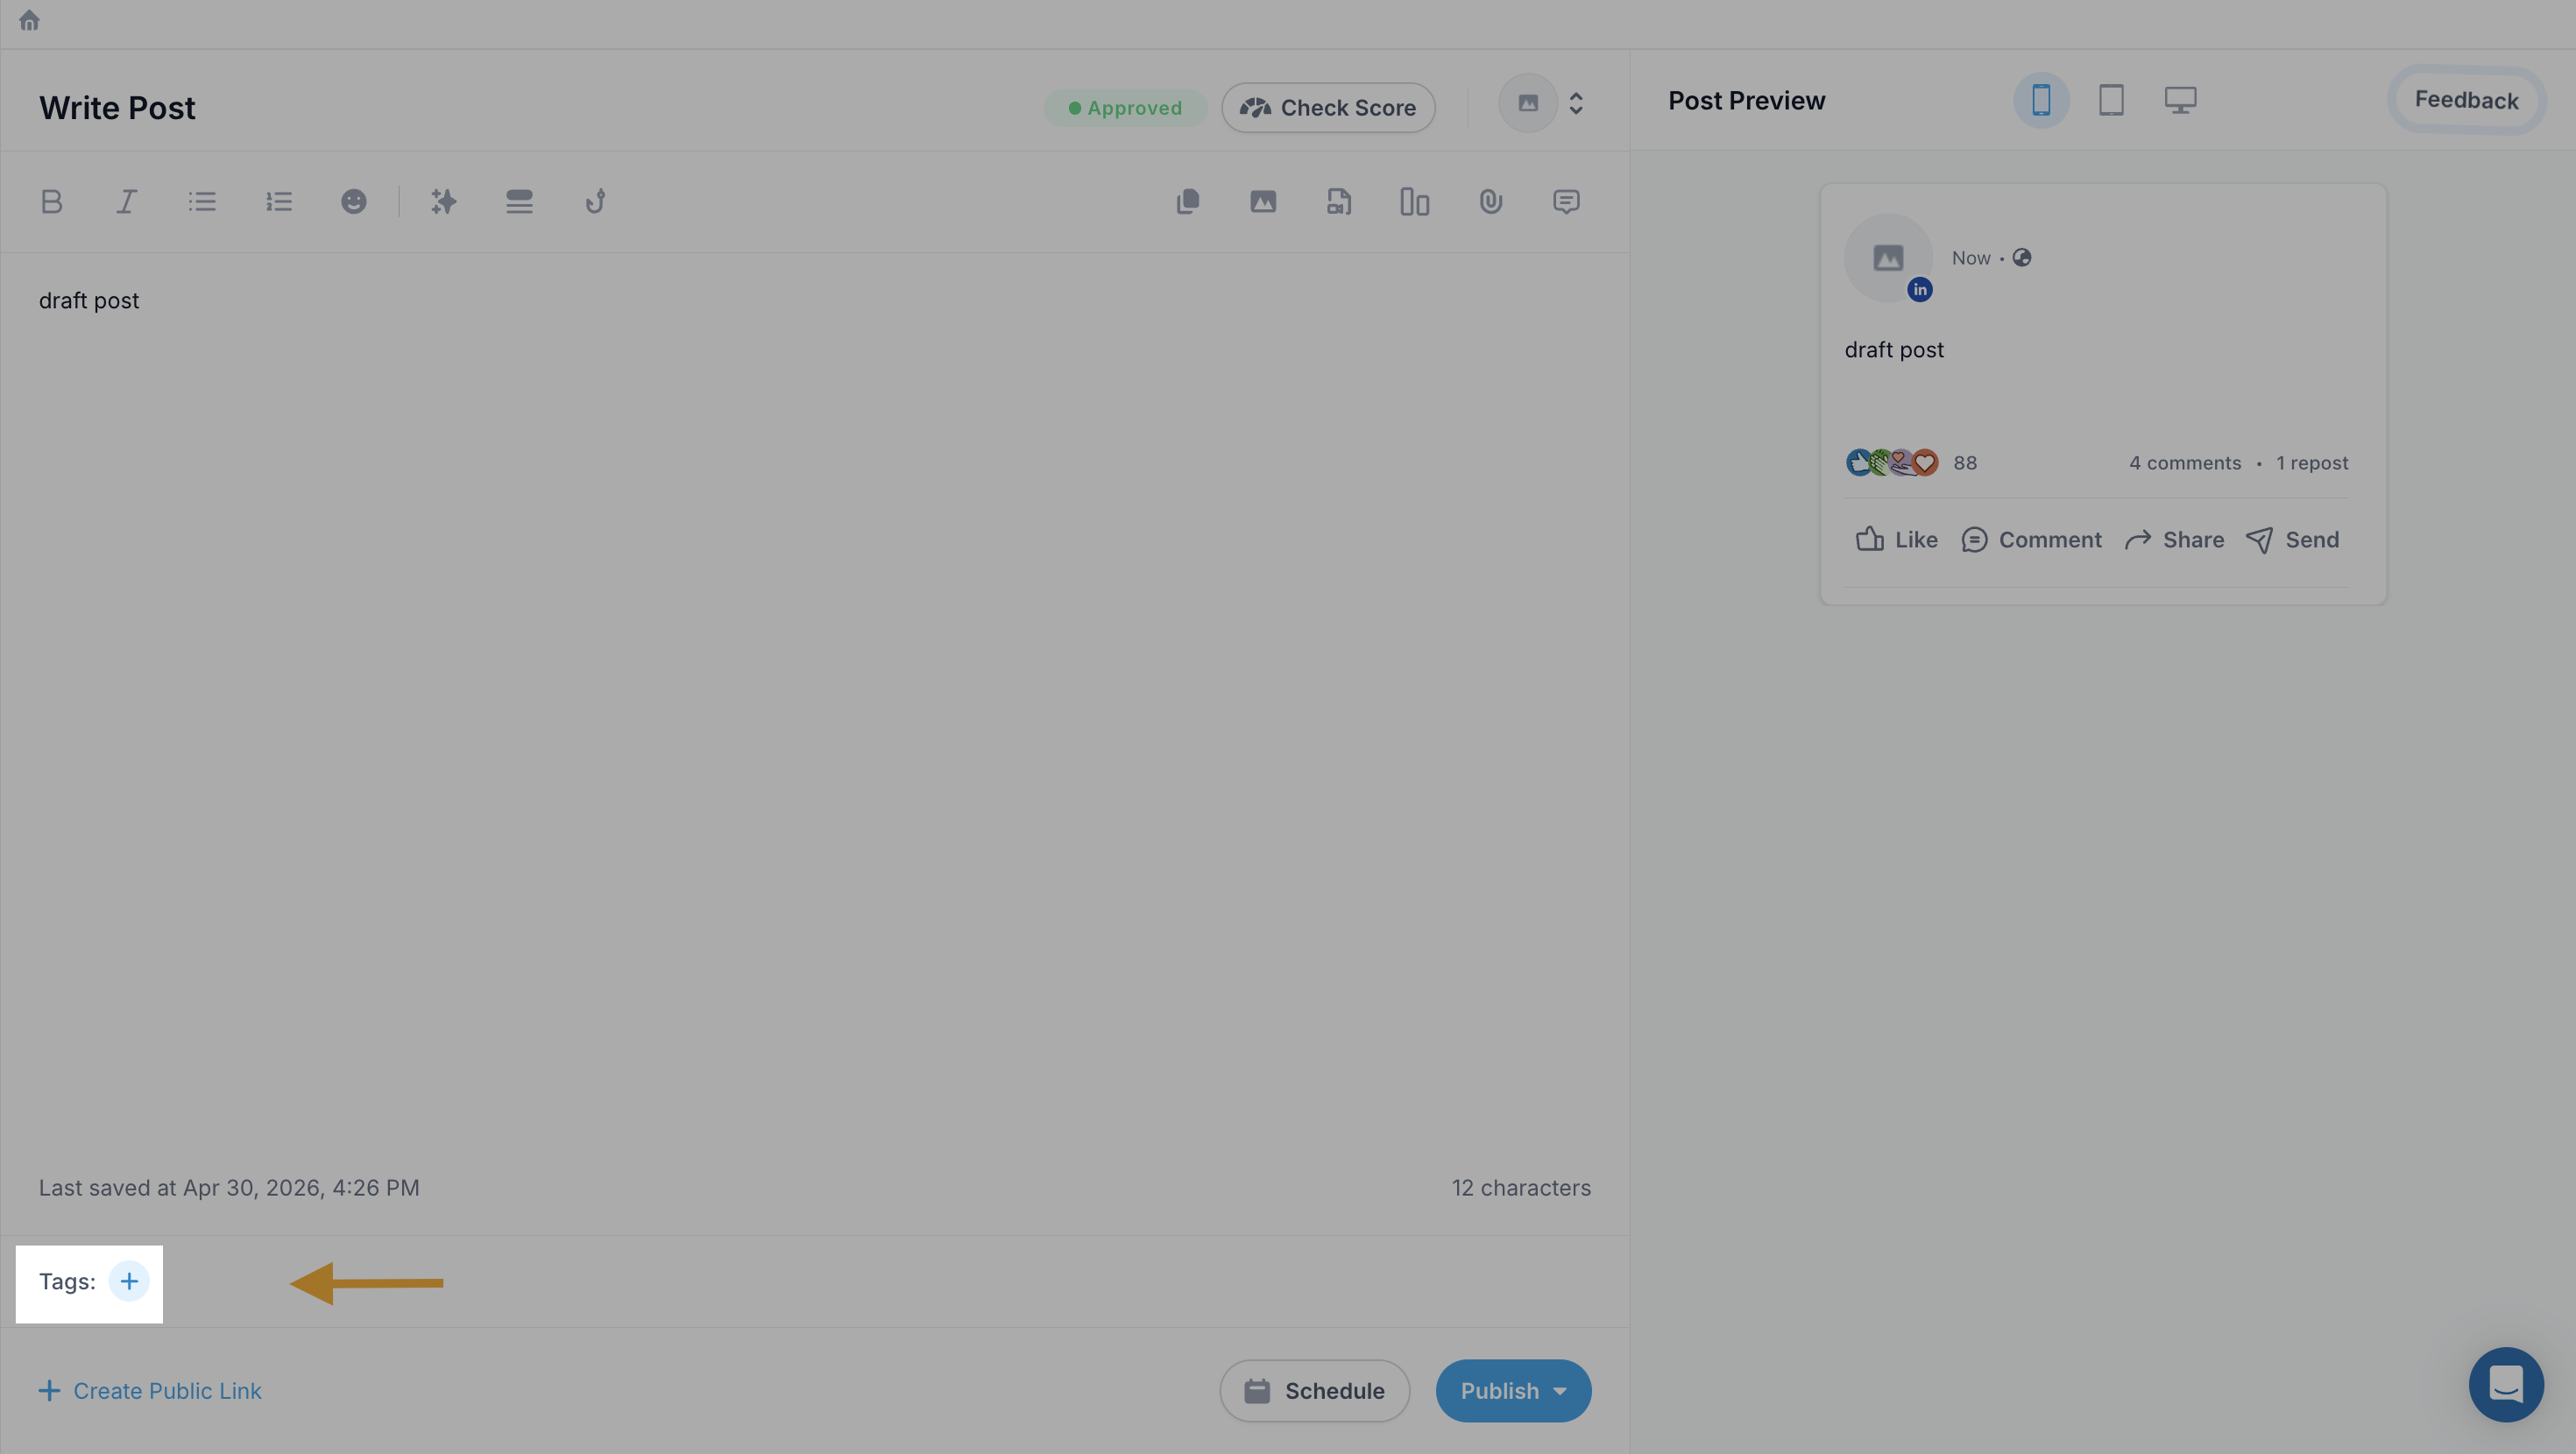The width and height of the screenshot is (2576, 1454).
Task: Click the reaction icons next to 88
Action: (x=1892, y=463)
